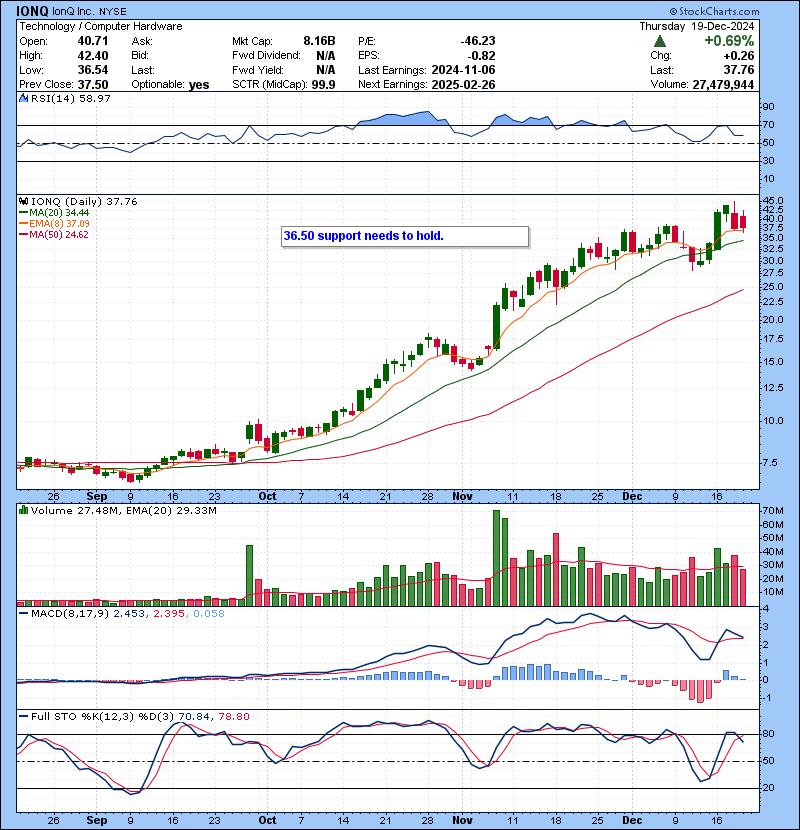Click the EPS value -0.82

pyautogui.click(x=481, y=56)
